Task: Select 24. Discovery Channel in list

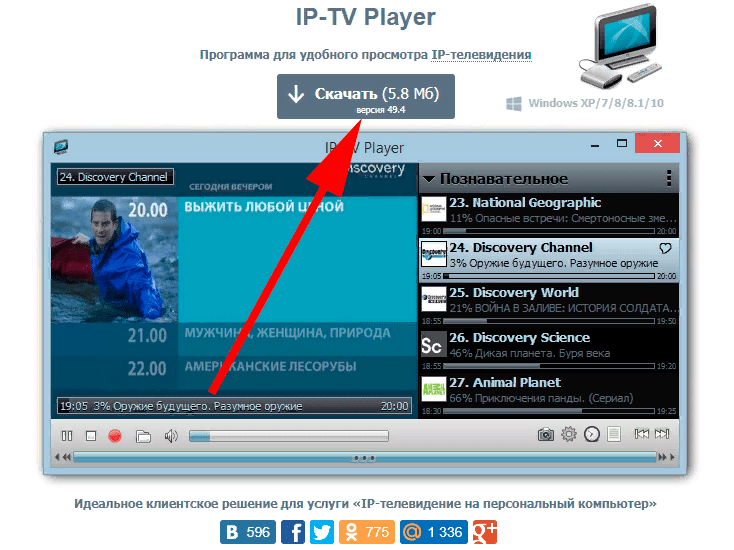Action: tap(549, 260)
